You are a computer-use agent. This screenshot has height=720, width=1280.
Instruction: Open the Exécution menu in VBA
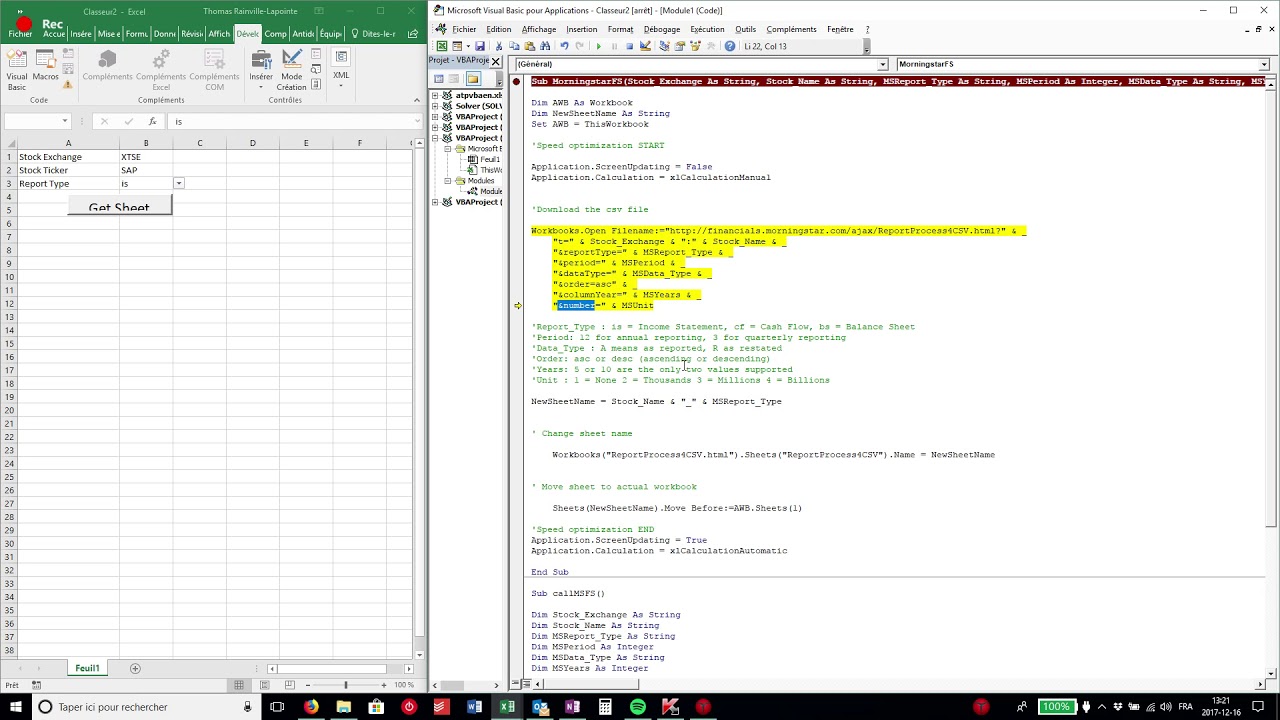707,29
